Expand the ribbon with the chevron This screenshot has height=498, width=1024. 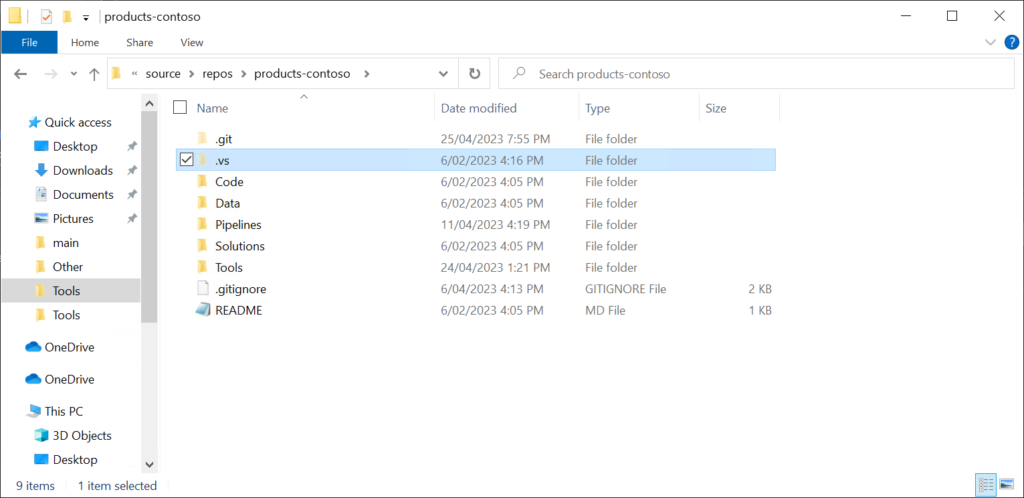pos(991,42)
